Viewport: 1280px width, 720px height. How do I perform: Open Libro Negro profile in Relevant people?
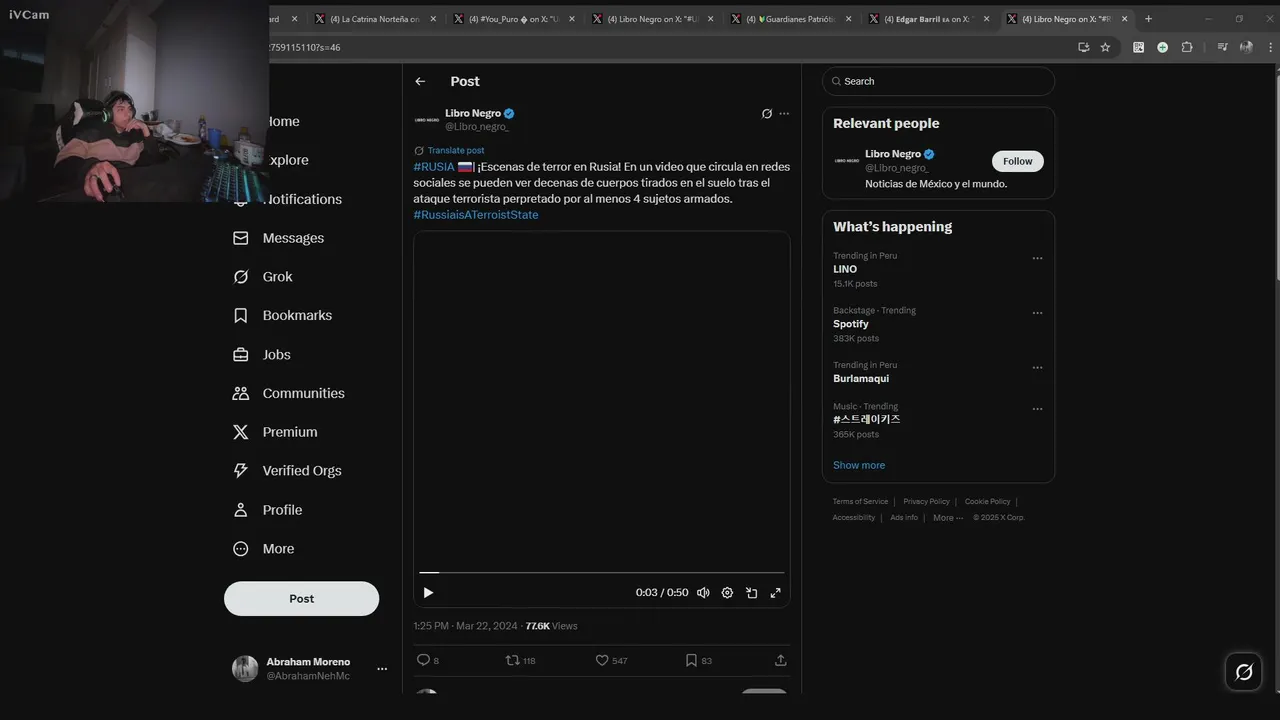point(892,154)
